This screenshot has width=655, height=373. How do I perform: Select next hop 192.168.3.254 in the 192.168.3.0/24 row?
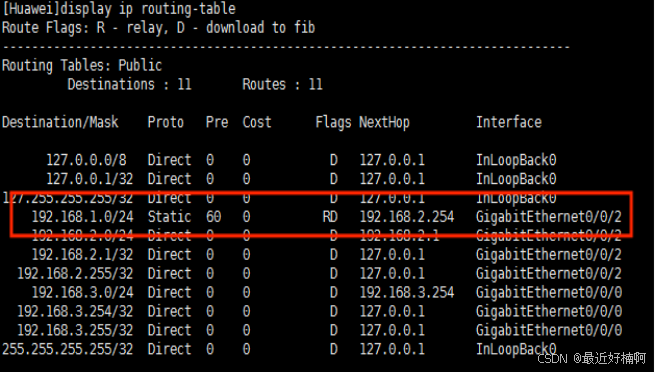click(407, 292)
